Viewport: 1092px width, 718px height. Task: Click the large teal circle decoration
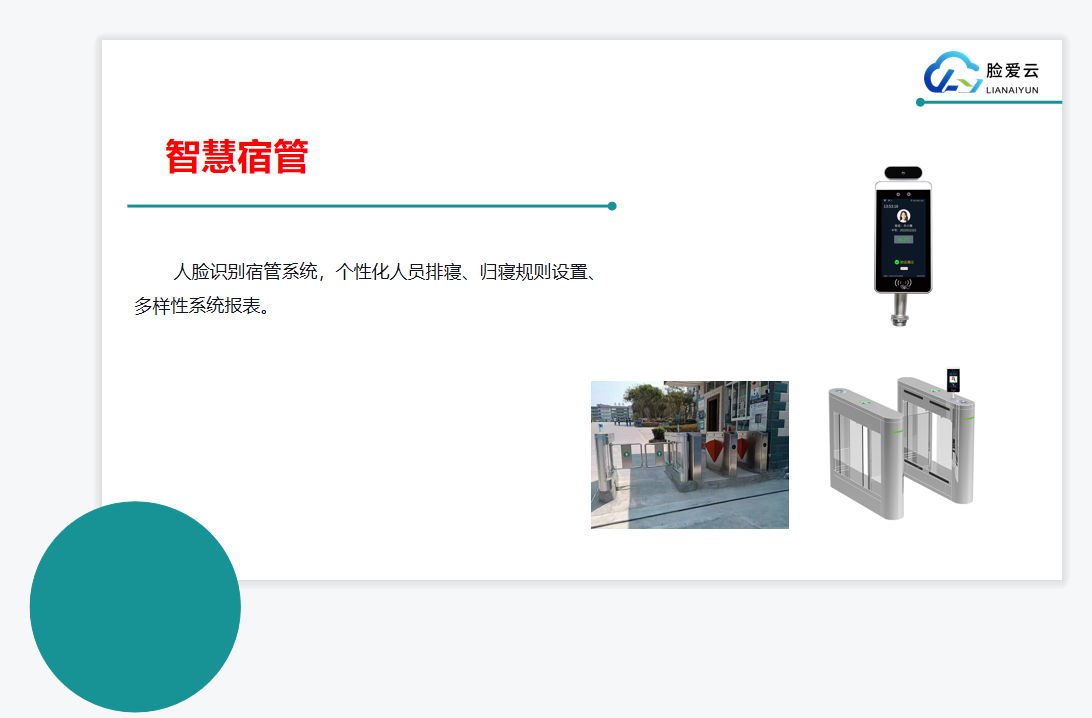tap(135, 606)
